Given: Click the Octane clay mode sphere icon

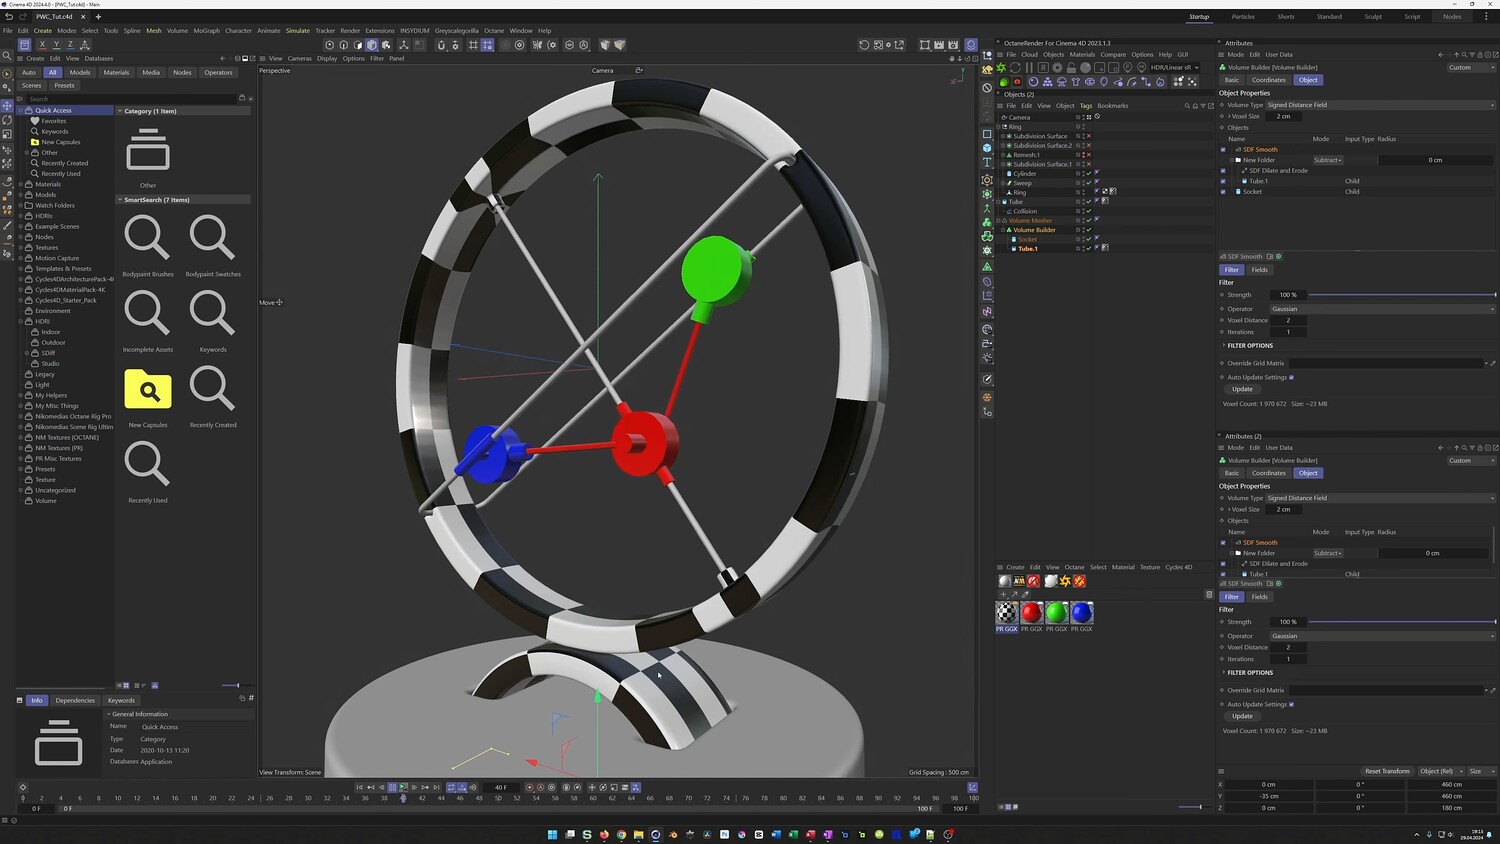Looking at the screenshot, I should [1085, 68].
